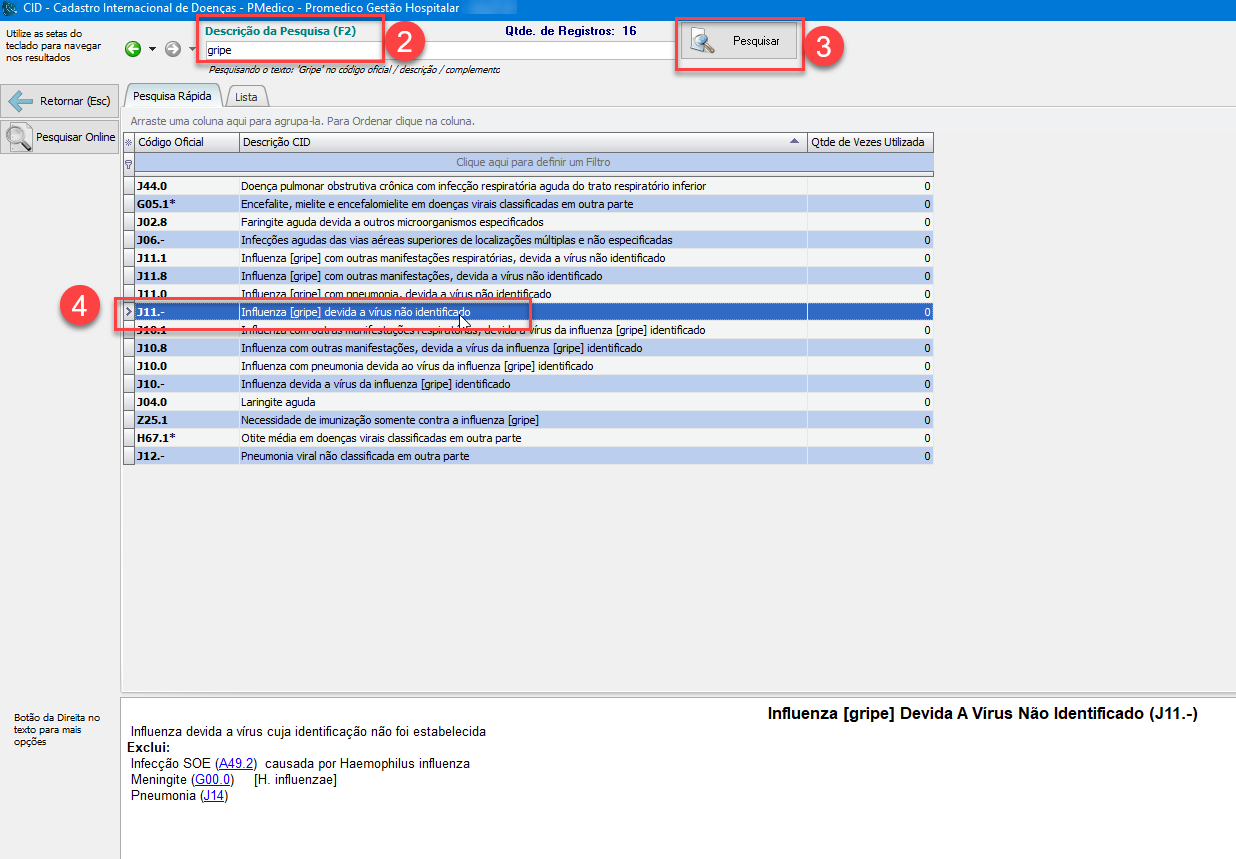Follow the G00.0 meningite link
1236x859 pixels.
pos(212,779)
